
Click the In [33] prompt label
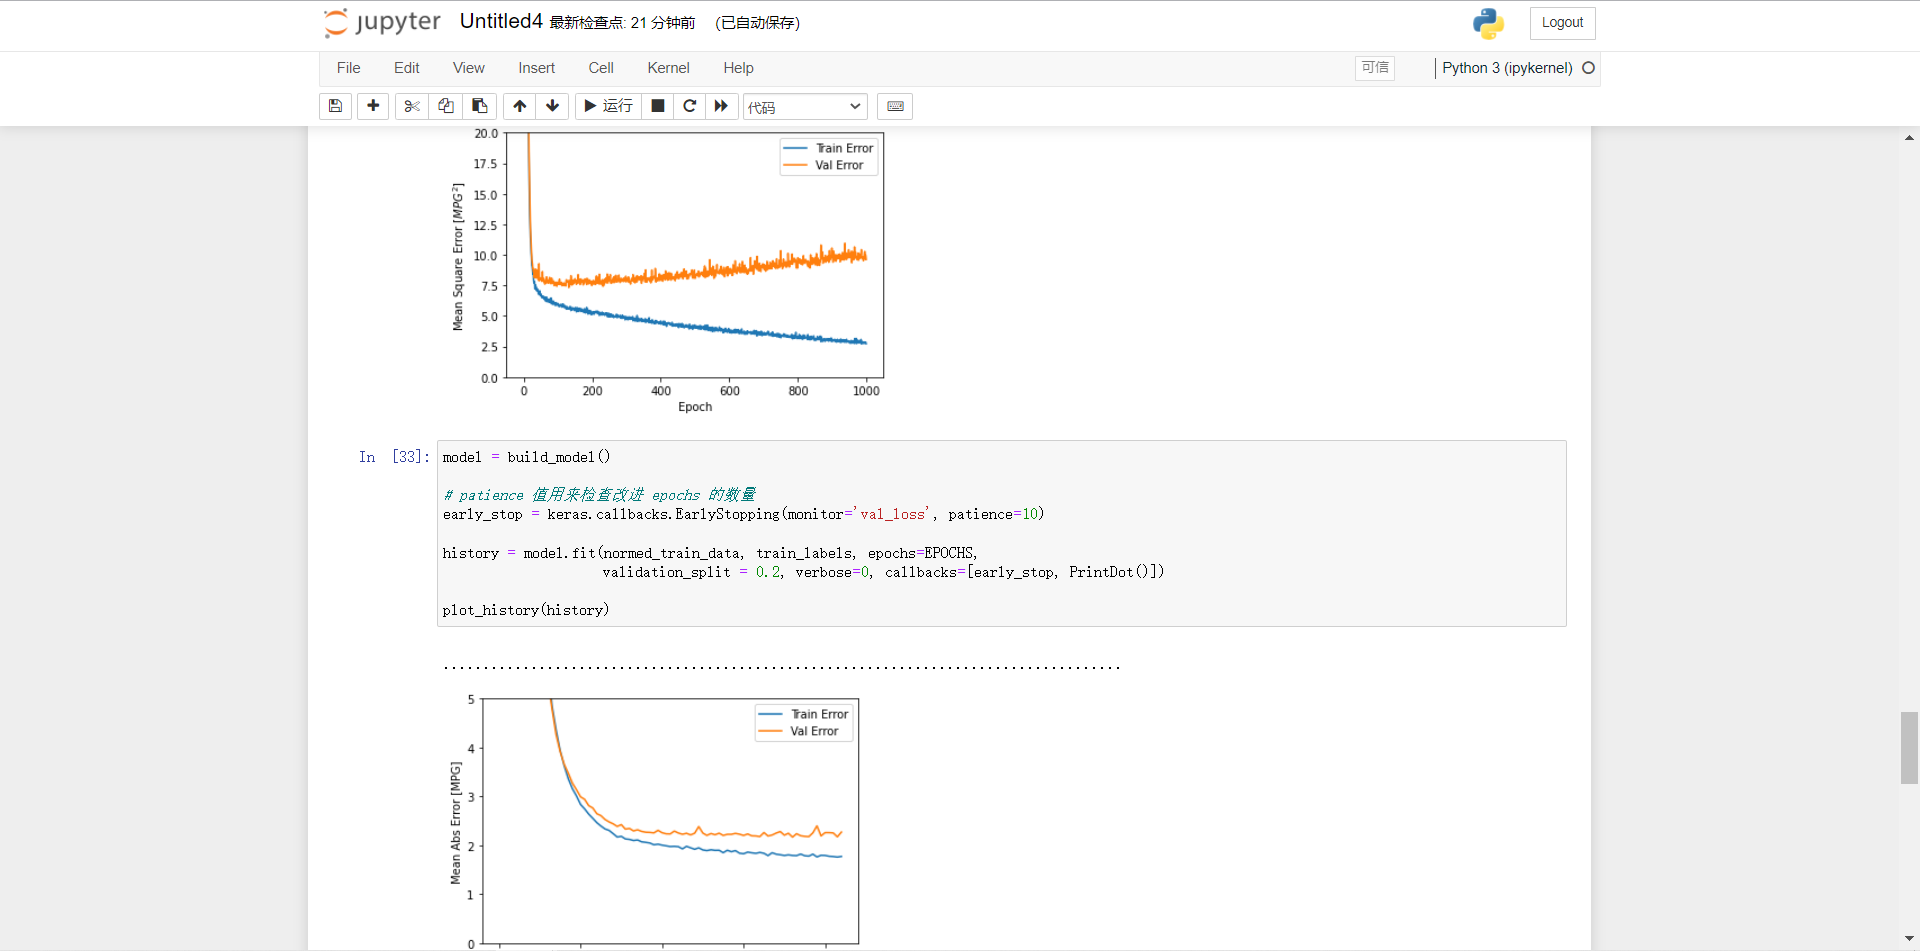pos(394,457)
